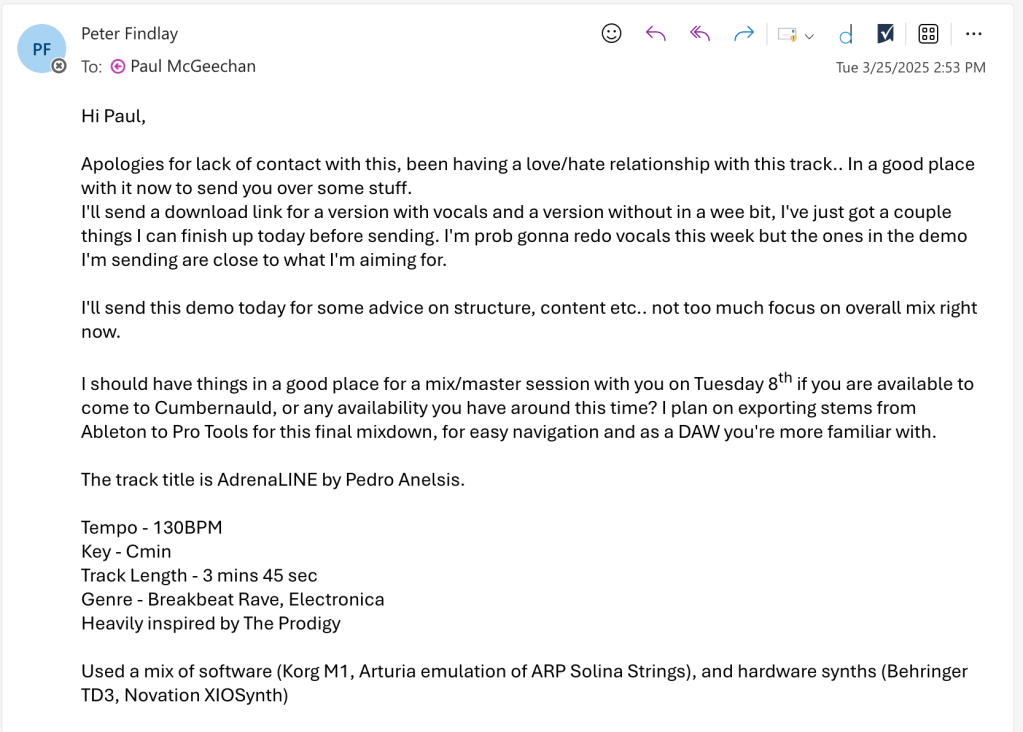Image resolution: width=1023 pixels, height=732 pixels.
Task: Open sender name Peter Findlay
Action: click(129, 34)
